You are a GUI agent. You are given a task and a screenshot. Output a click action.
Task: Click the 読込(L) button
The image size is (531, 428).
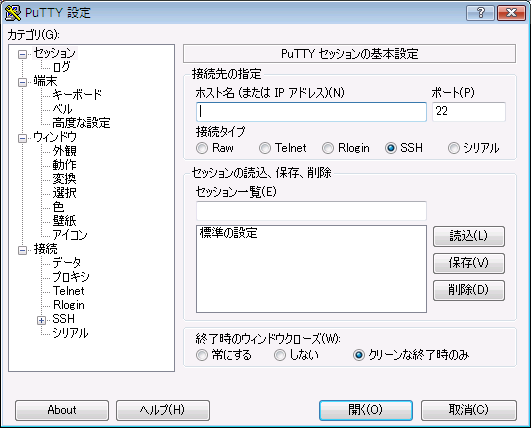pos(469,236)
